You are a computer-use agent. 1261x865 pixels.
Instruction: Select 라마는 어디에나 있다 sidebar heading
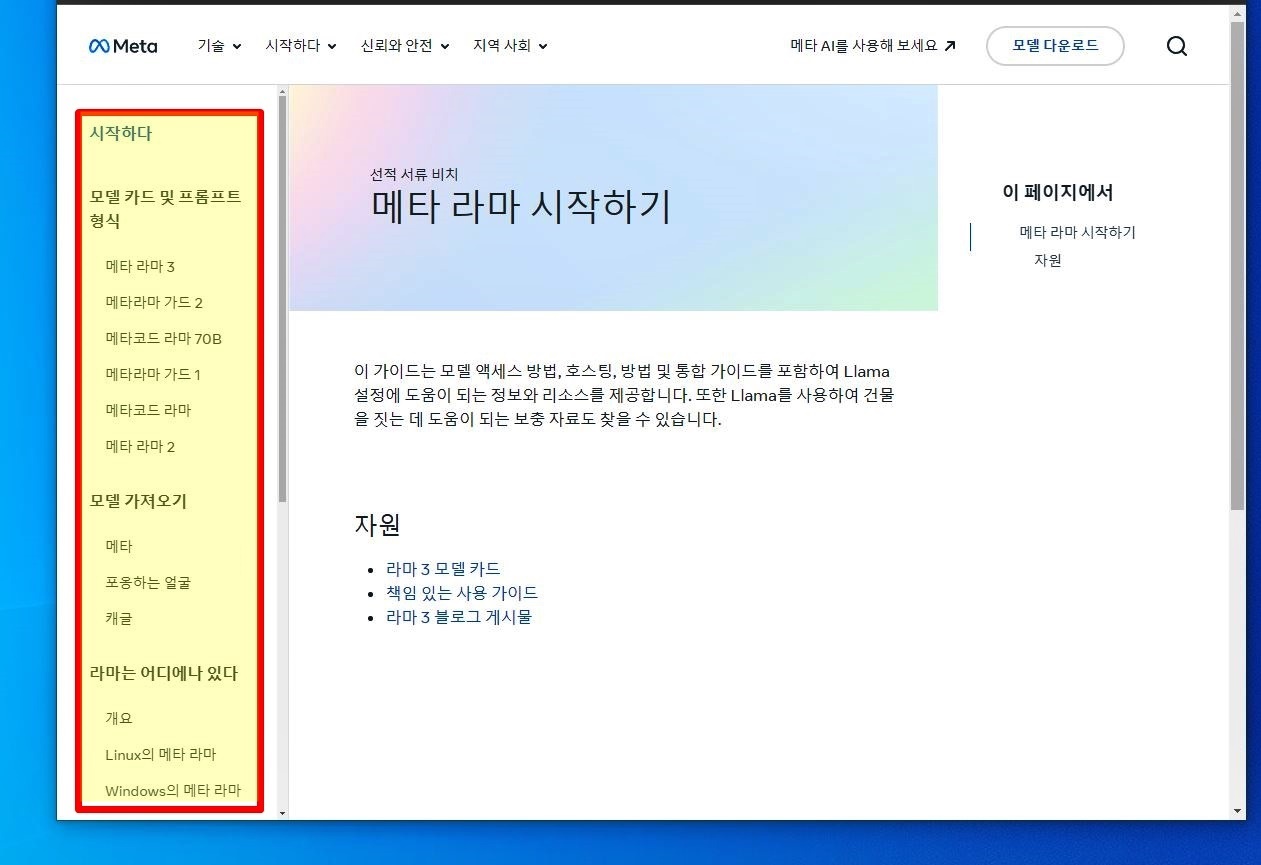tap(164, 673)
